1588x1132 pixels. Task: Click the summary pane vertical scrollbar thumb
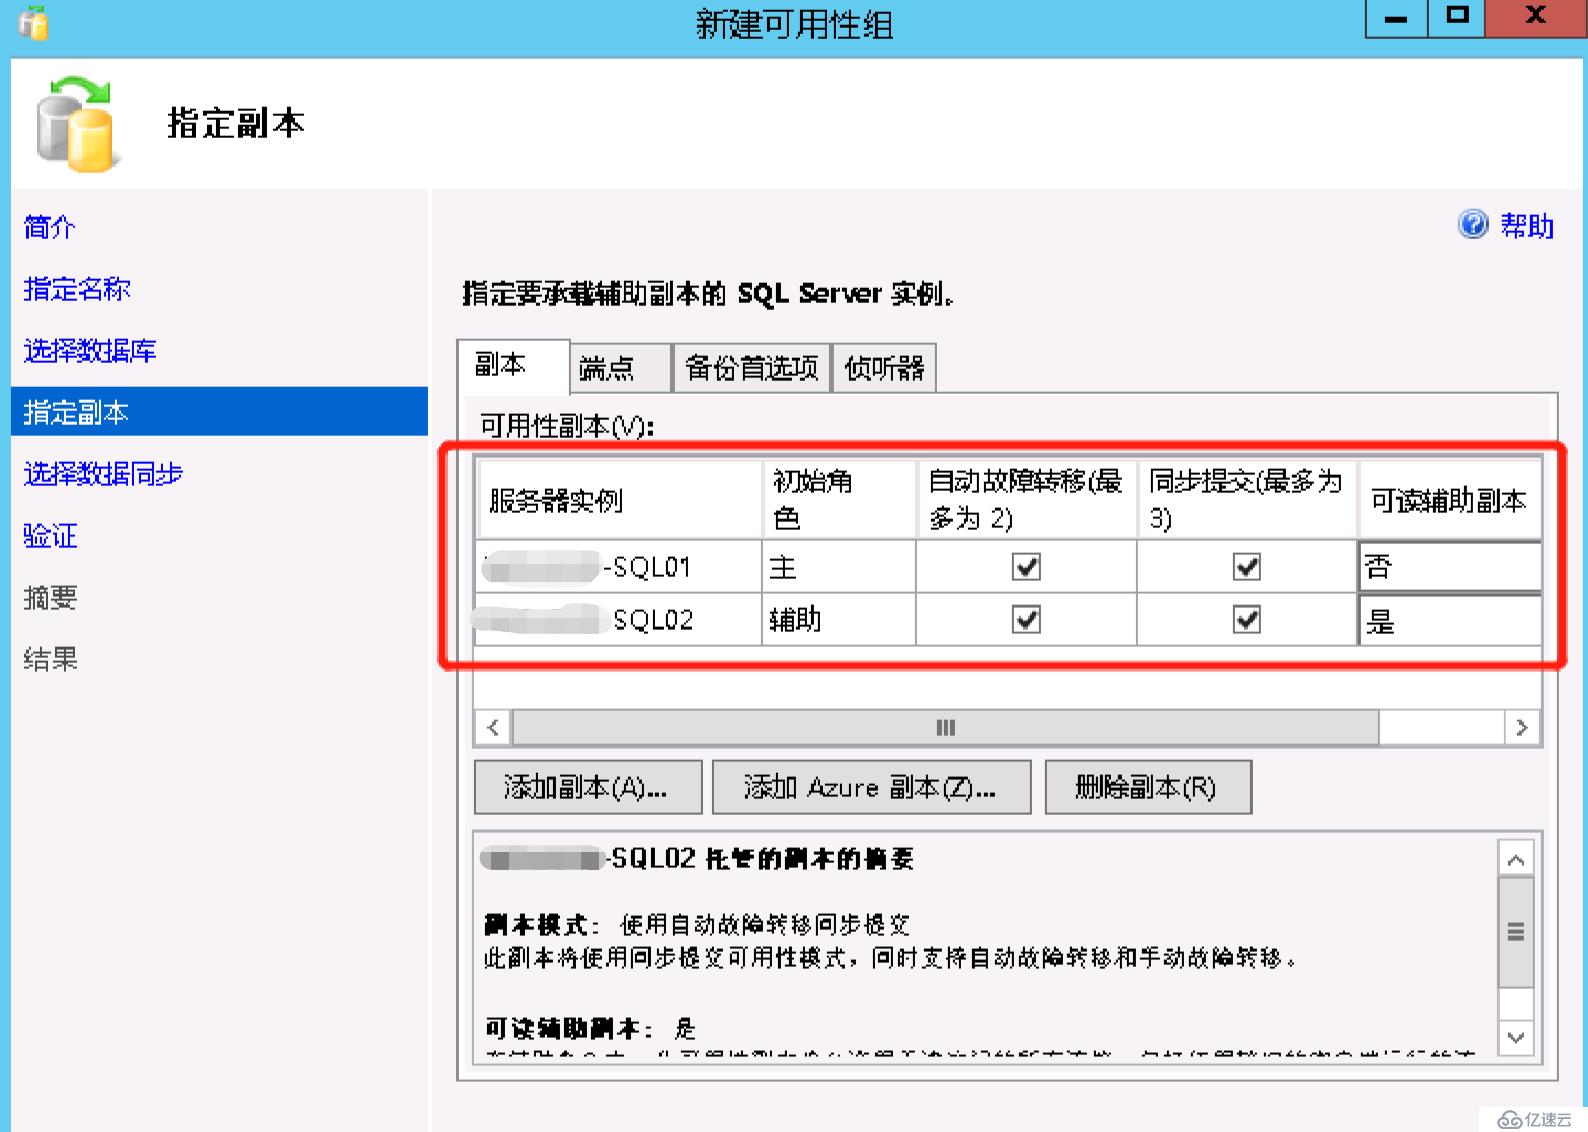pyautogui.click(x=1515, y=932)
